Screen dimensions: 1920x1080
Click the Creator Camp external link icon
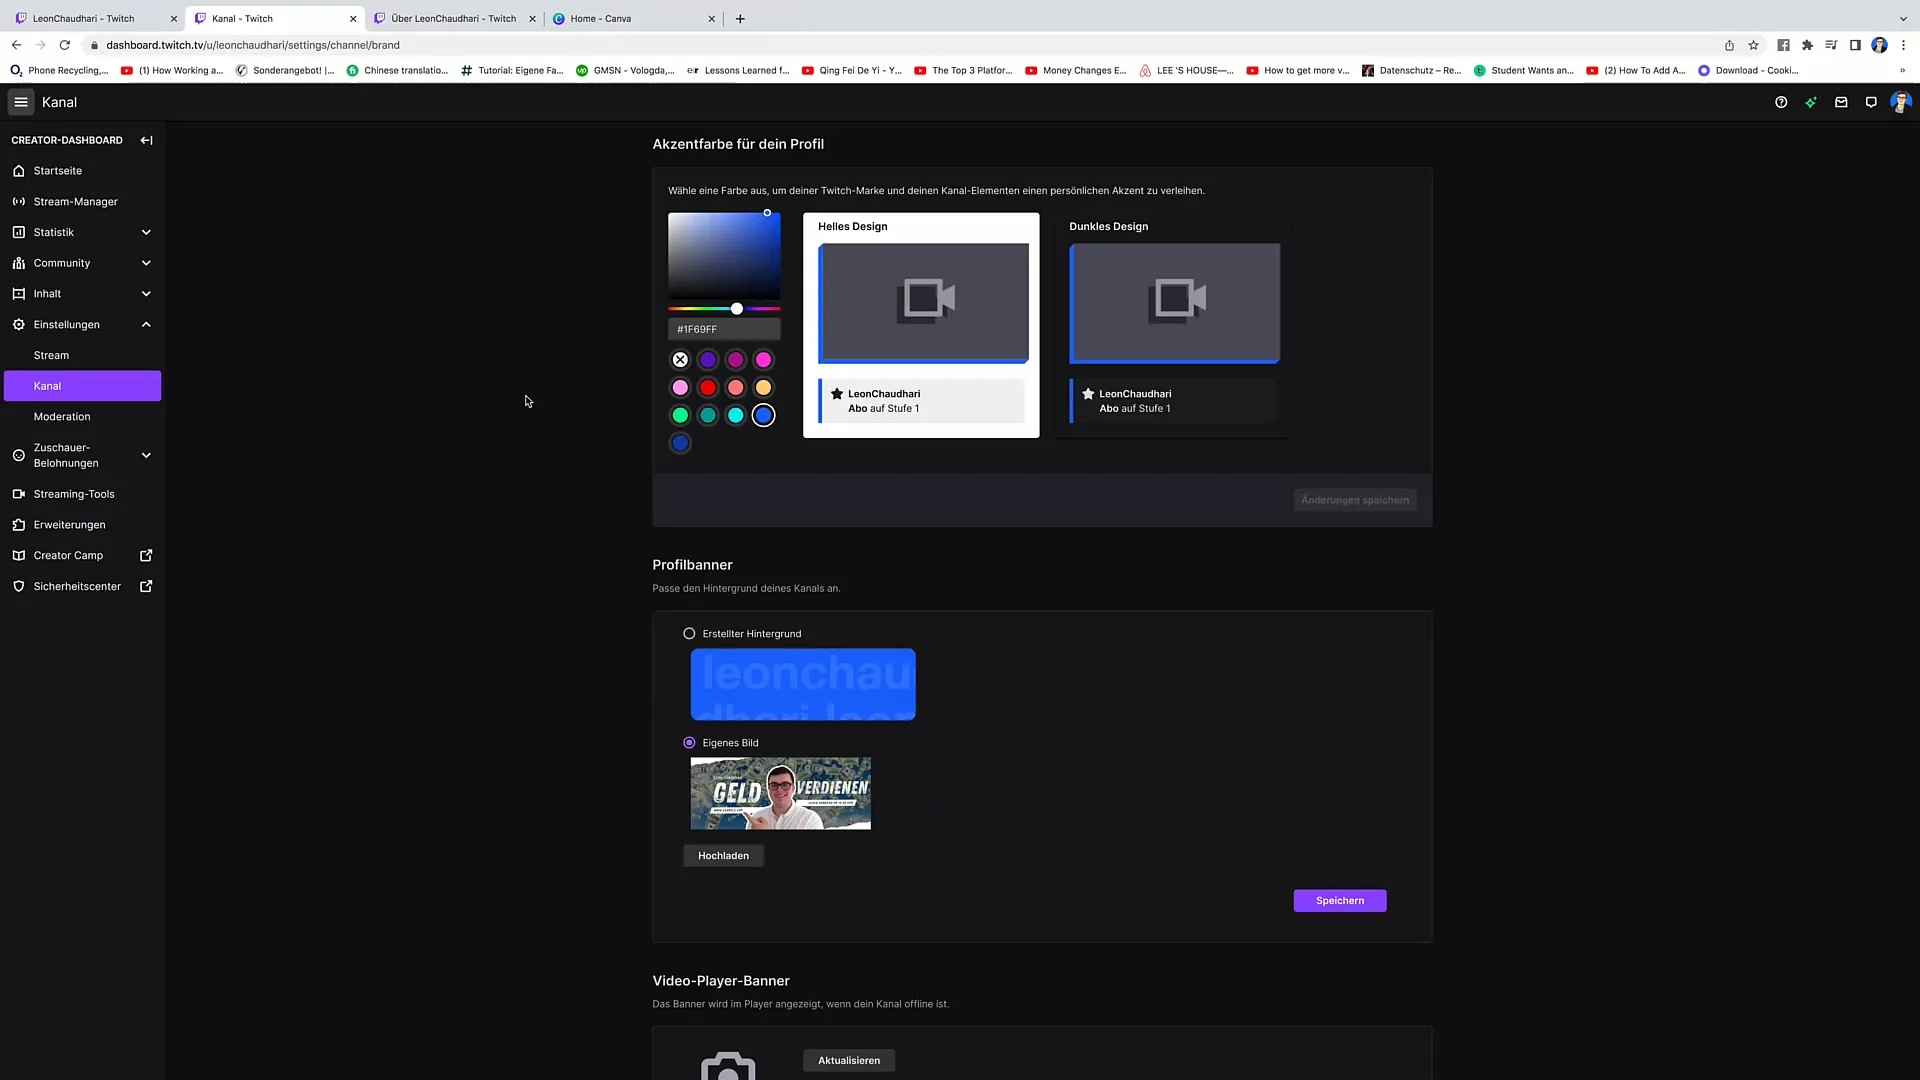[x=146, y=555]
